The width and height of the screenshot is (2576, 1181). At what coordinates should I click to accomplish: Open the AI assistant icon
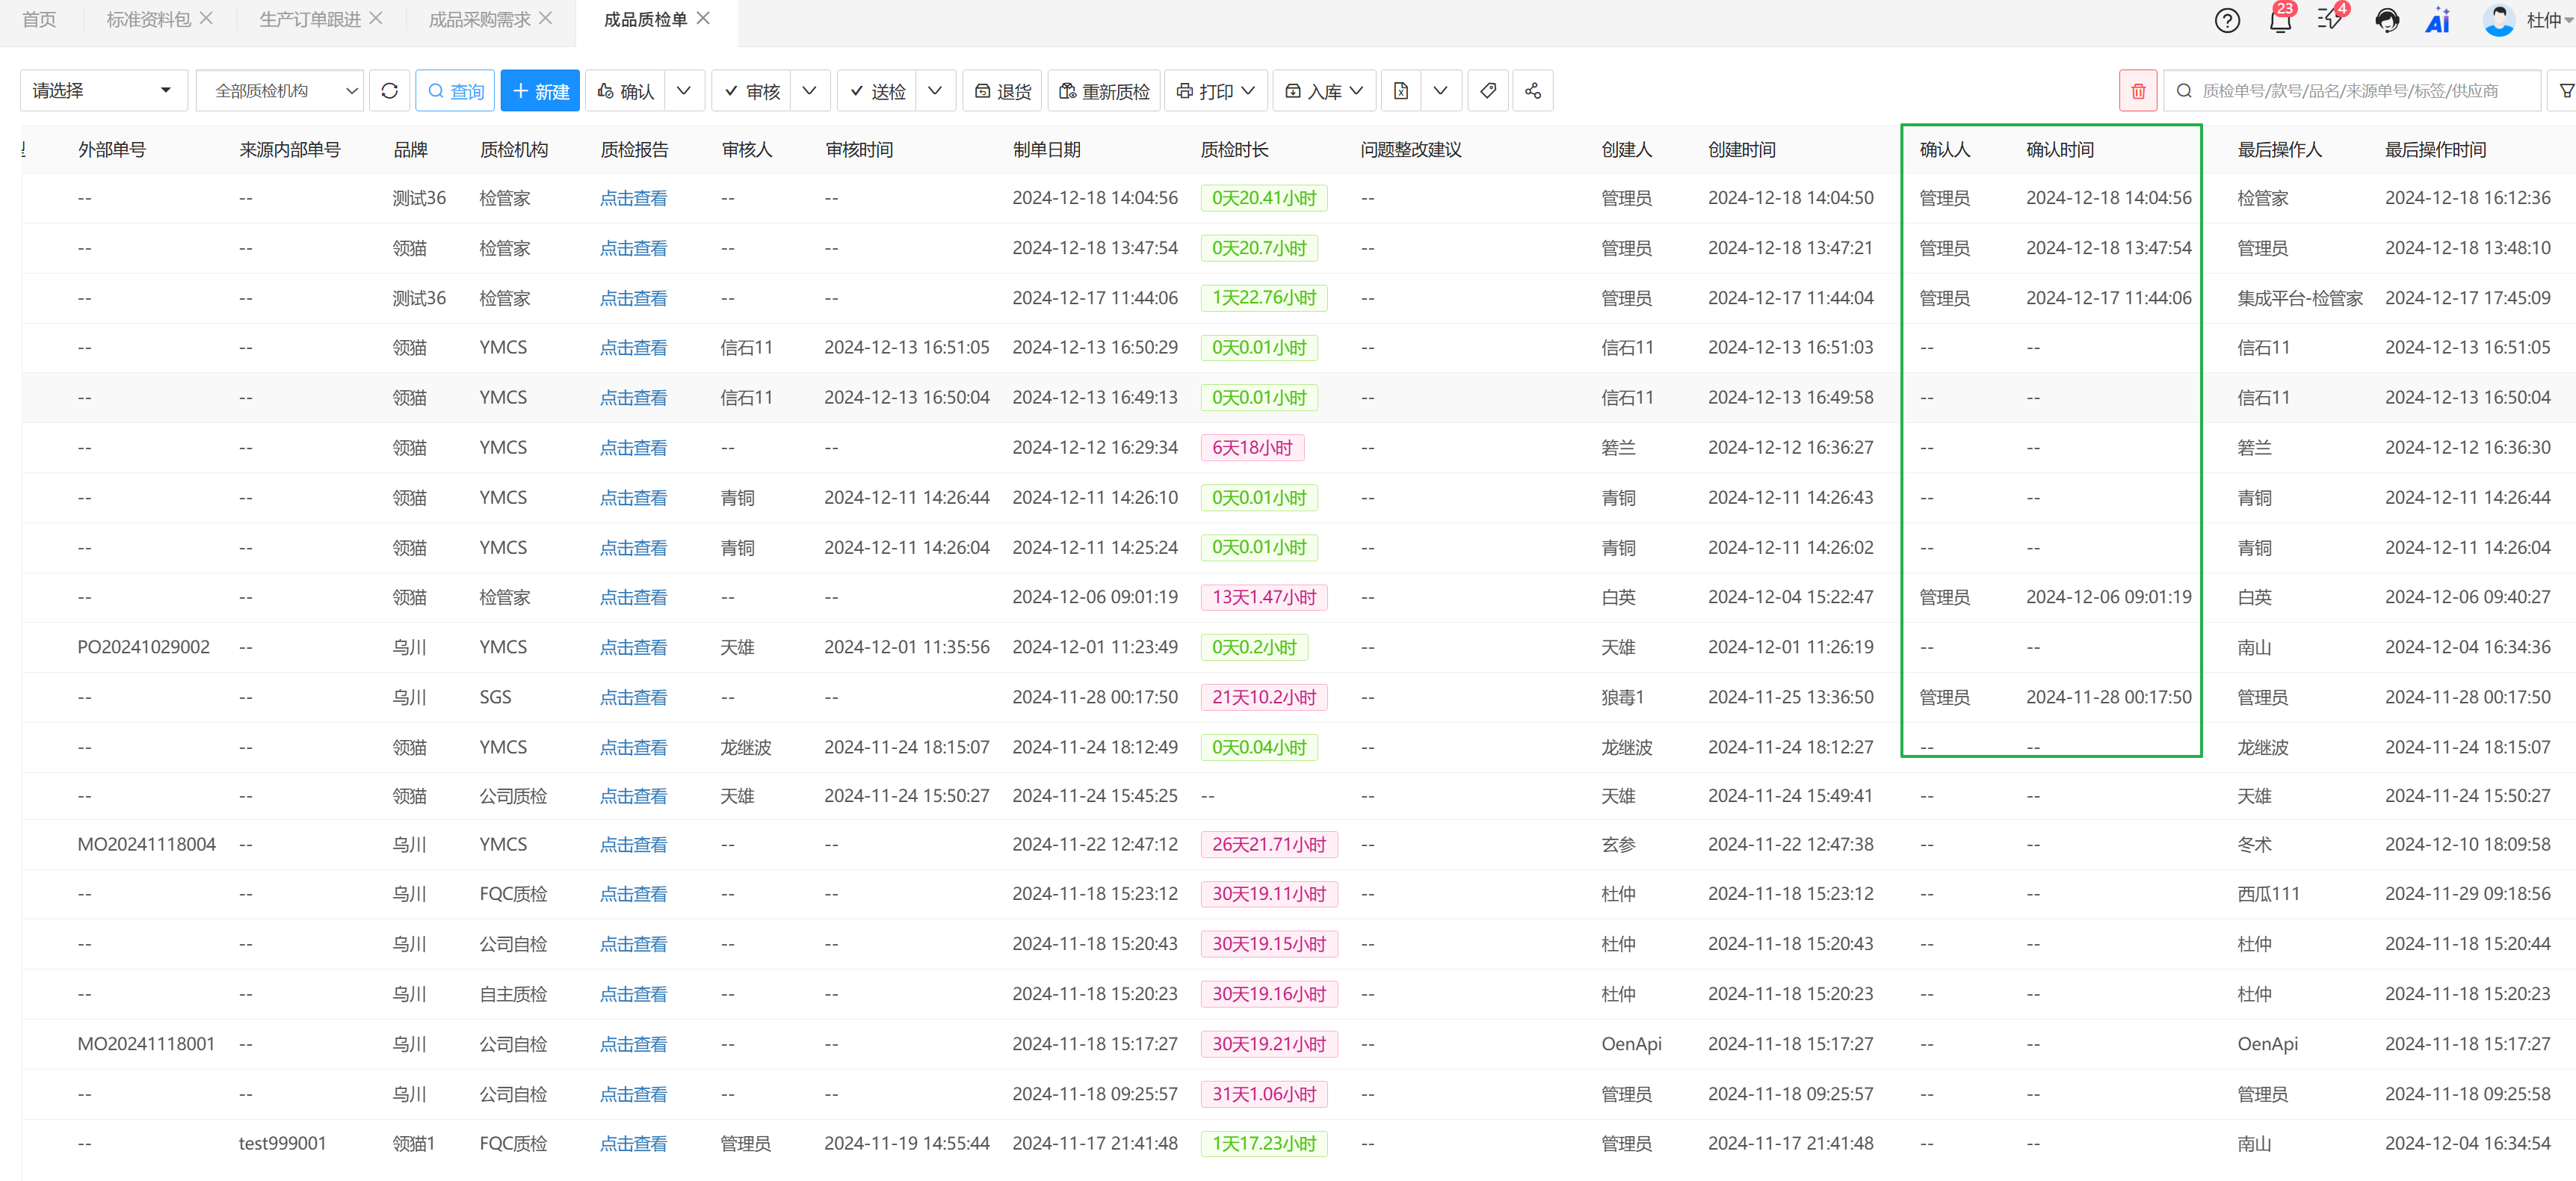click(2437, 21)
